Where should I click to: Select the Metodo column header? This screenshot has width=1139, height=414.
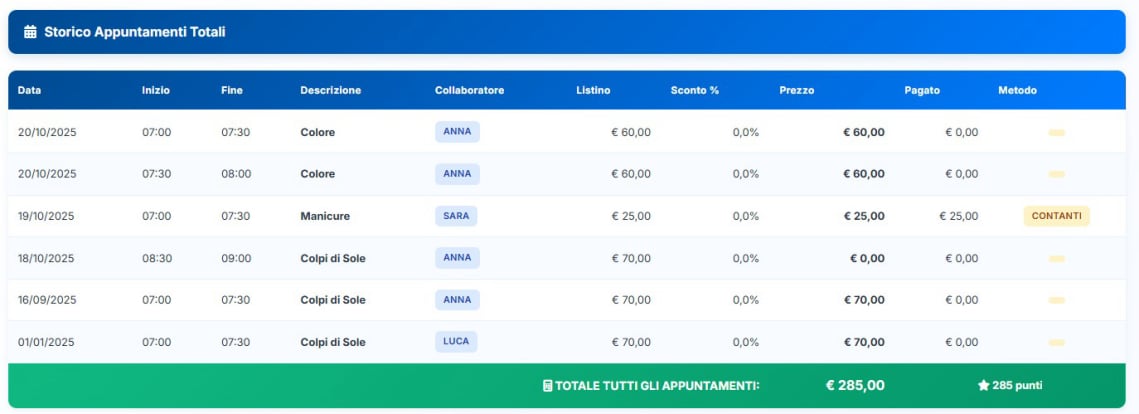(x=1017, y=90)
